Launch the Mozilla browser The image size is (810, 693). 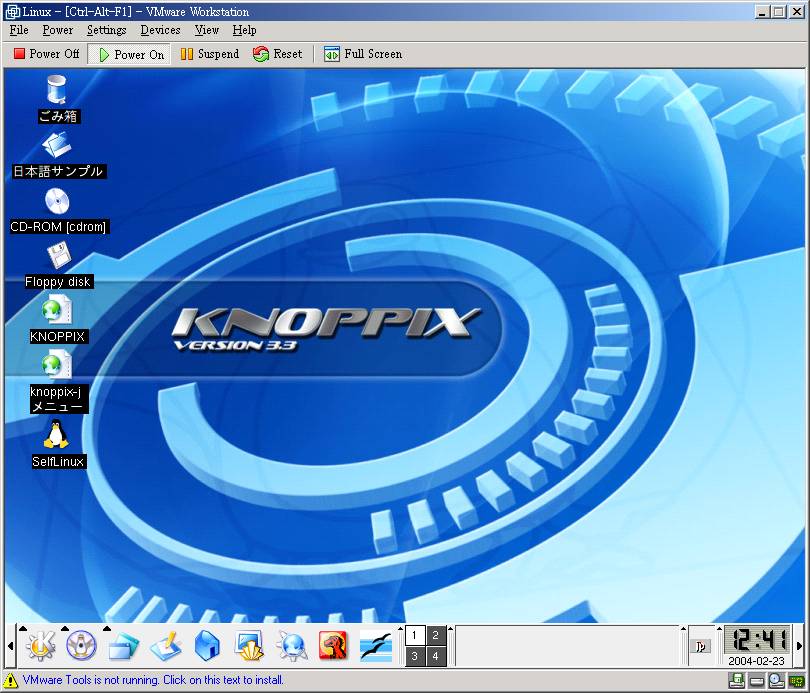tap(333, 645)
